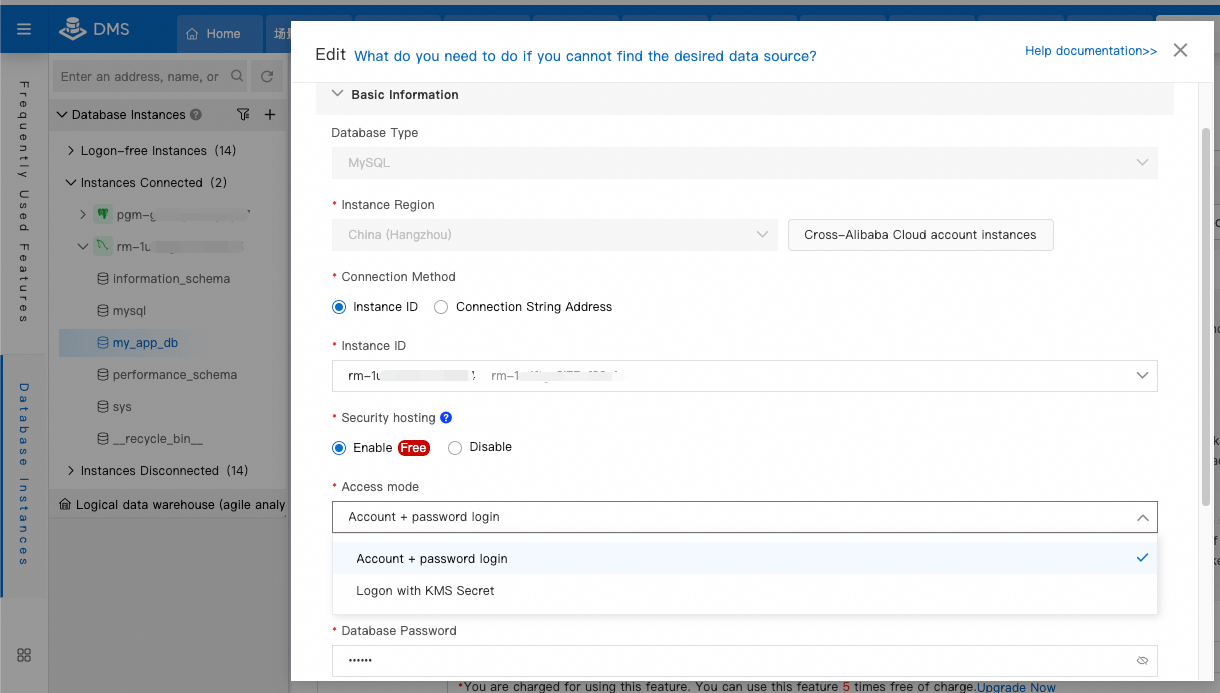Click the database icon beside __recycle_bin__
Image resolution: width=1220 pixels, height=693 pixels.
tap(102, 439)
